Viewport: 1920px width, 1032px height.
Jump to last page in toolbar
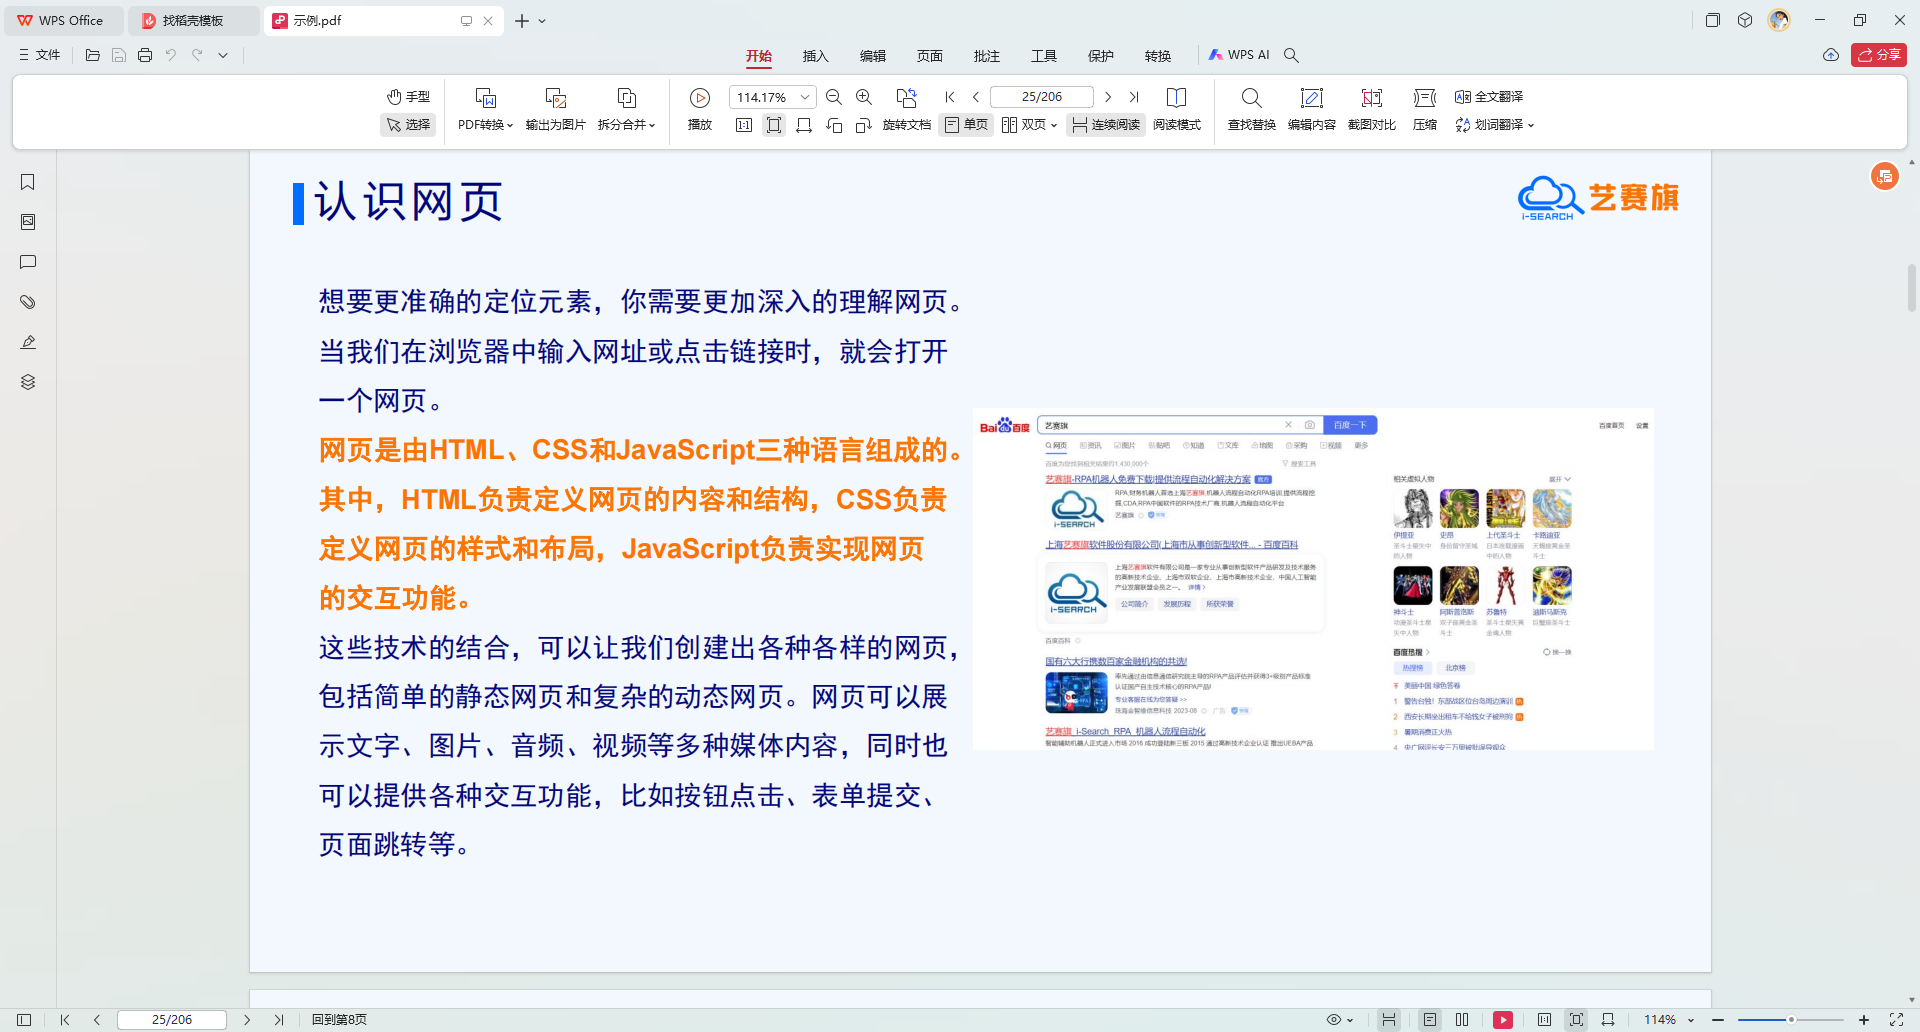1134,97
